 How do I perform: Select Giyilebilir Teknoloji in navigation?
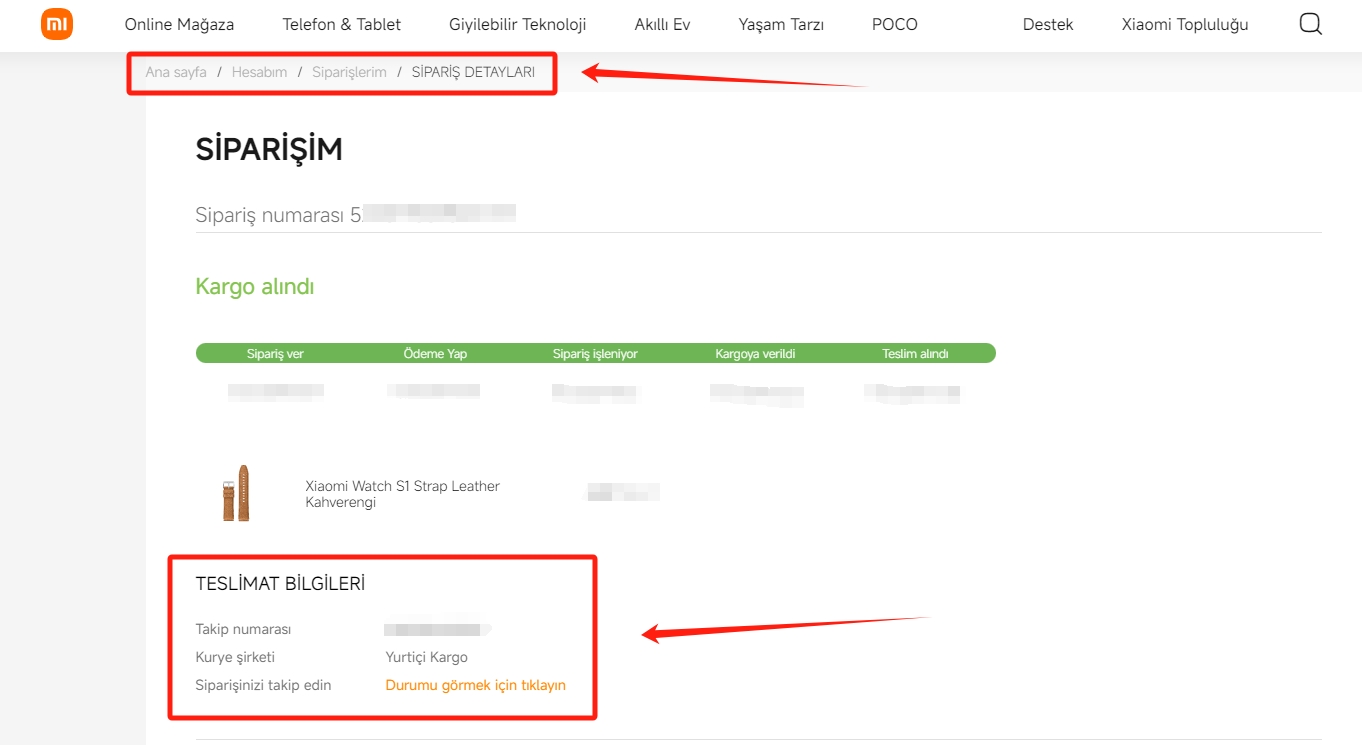coord(517,24)
